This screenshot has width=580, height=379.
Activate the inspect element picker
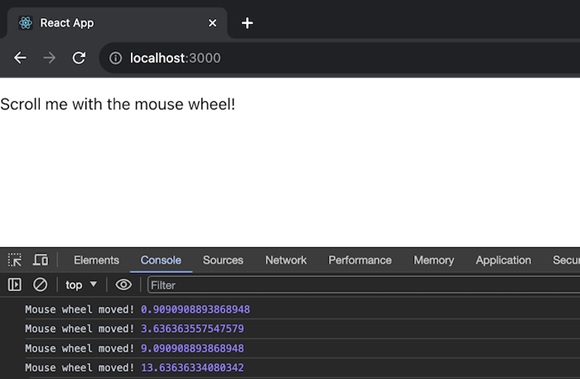click(x=15, y=260)
